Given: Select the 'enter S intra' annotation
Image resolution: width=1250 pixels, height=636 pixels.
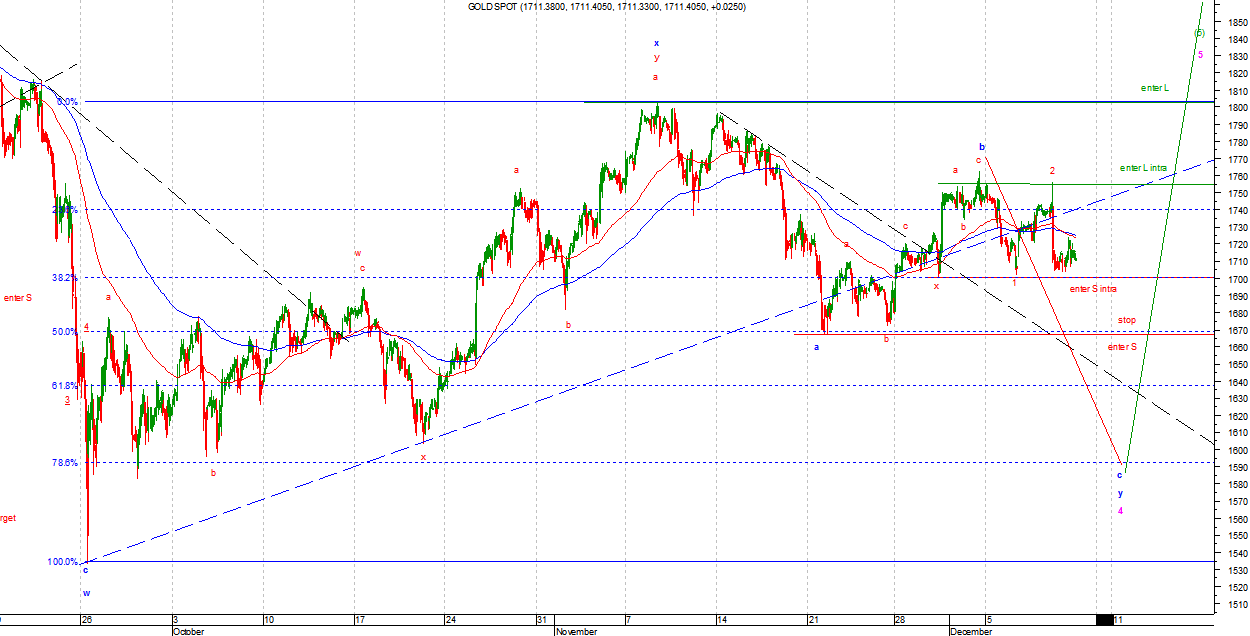Looking at the screenshot, I should coord(1093,289).
